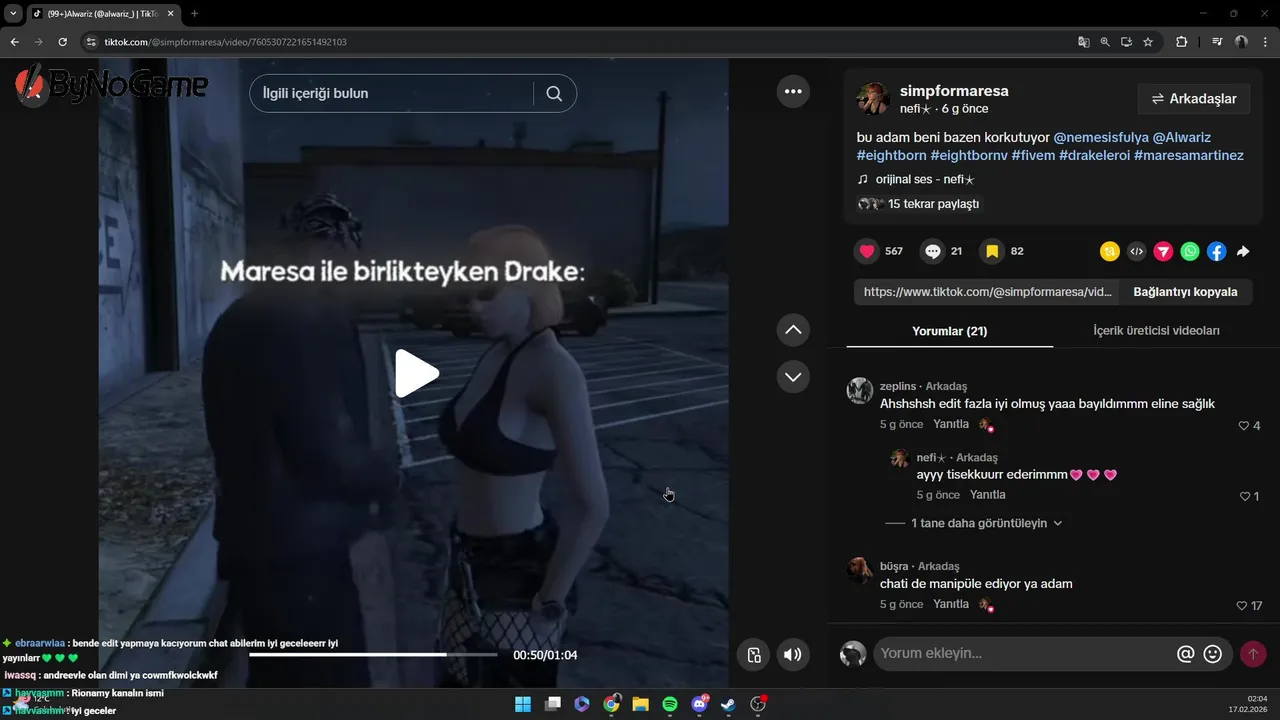Open Steam from taskbar
The width and height of the screenshot is (1280, 720).
[728, 704]
